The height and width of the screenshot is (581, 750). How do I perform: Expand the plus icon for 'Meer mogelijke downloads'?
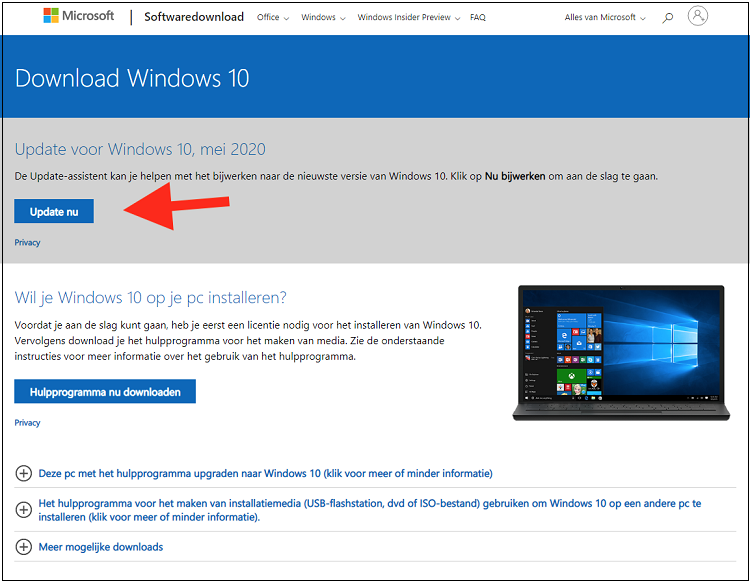23,547
